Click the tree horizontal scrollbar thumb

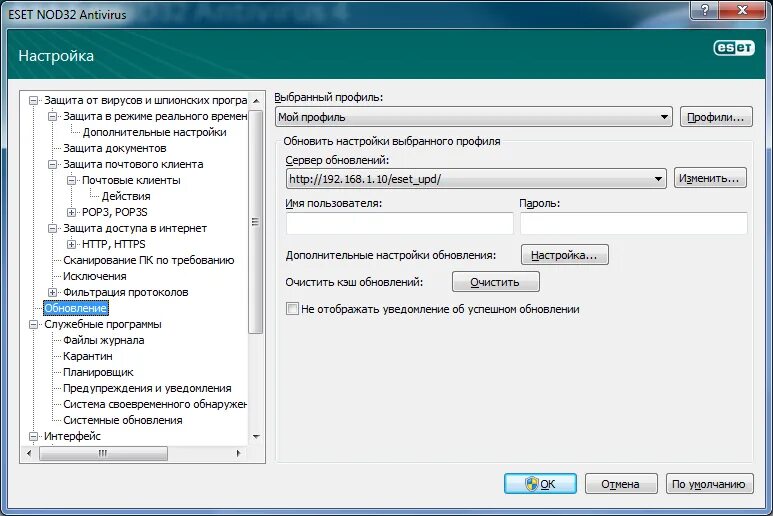pyautogui.click(x=103, y=453)
